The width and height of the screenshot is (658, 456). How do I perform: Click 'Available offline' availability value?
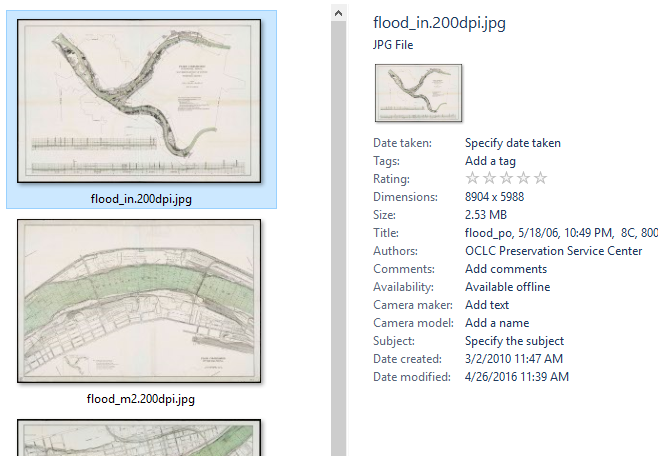[507, 287]
